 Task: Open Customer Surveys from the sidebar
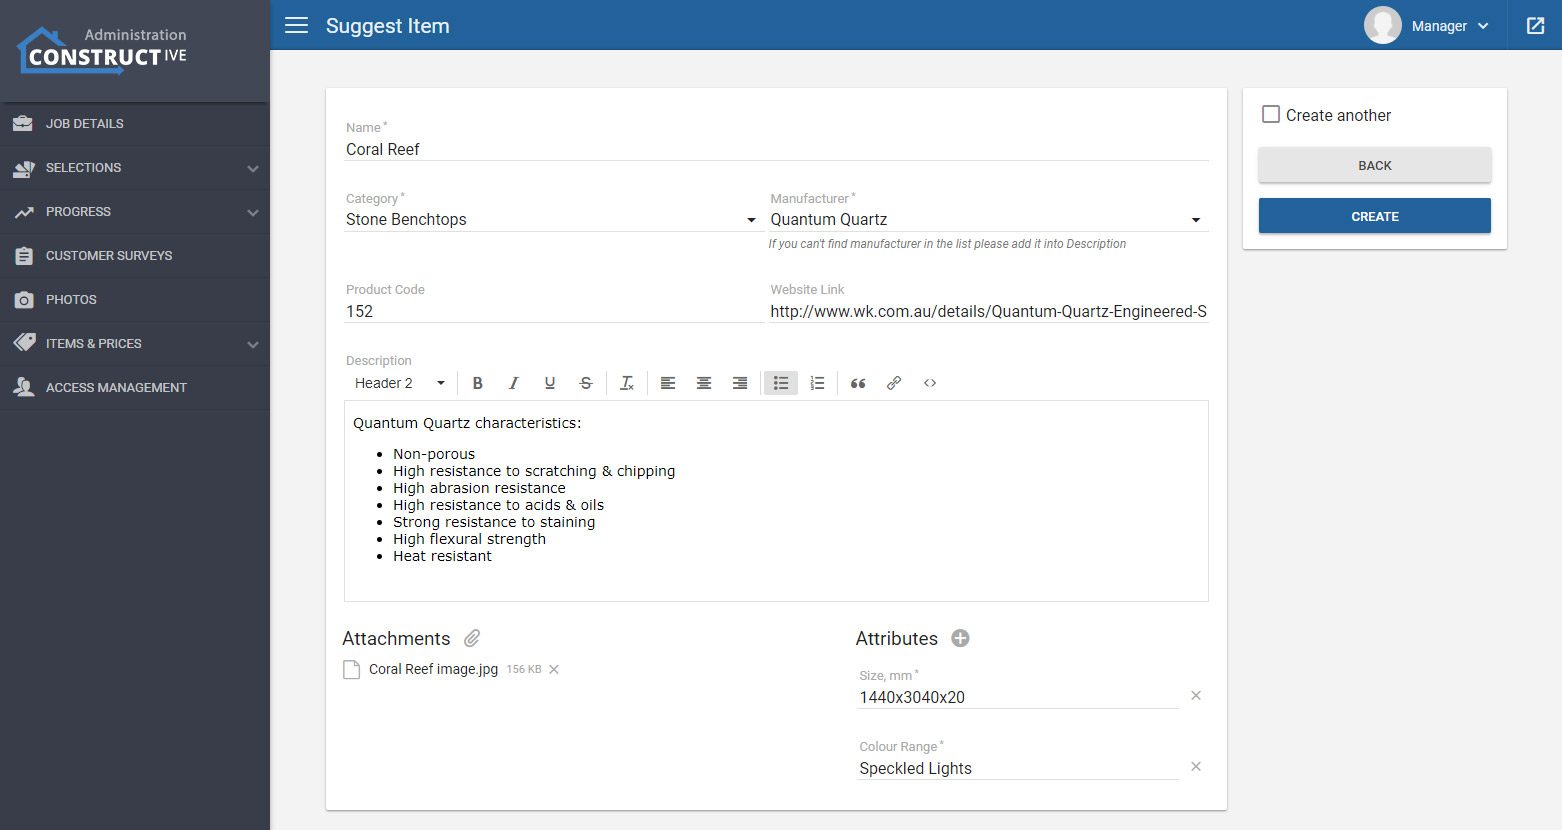coord(109,256)
